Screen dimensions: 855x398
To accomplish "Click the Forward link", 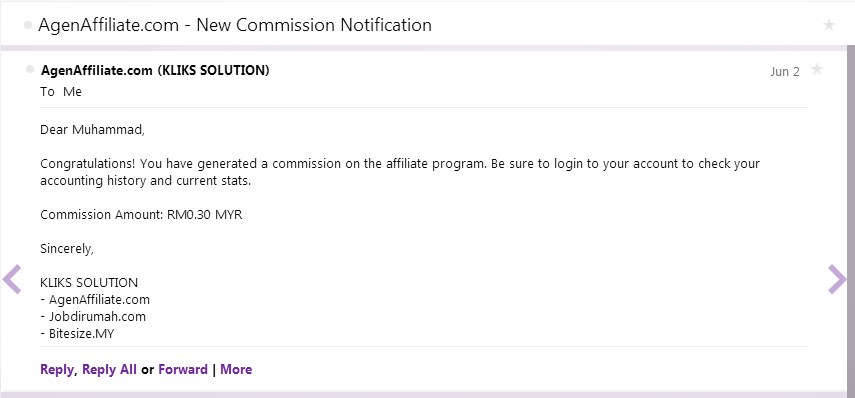I will (x=183, y=370).
